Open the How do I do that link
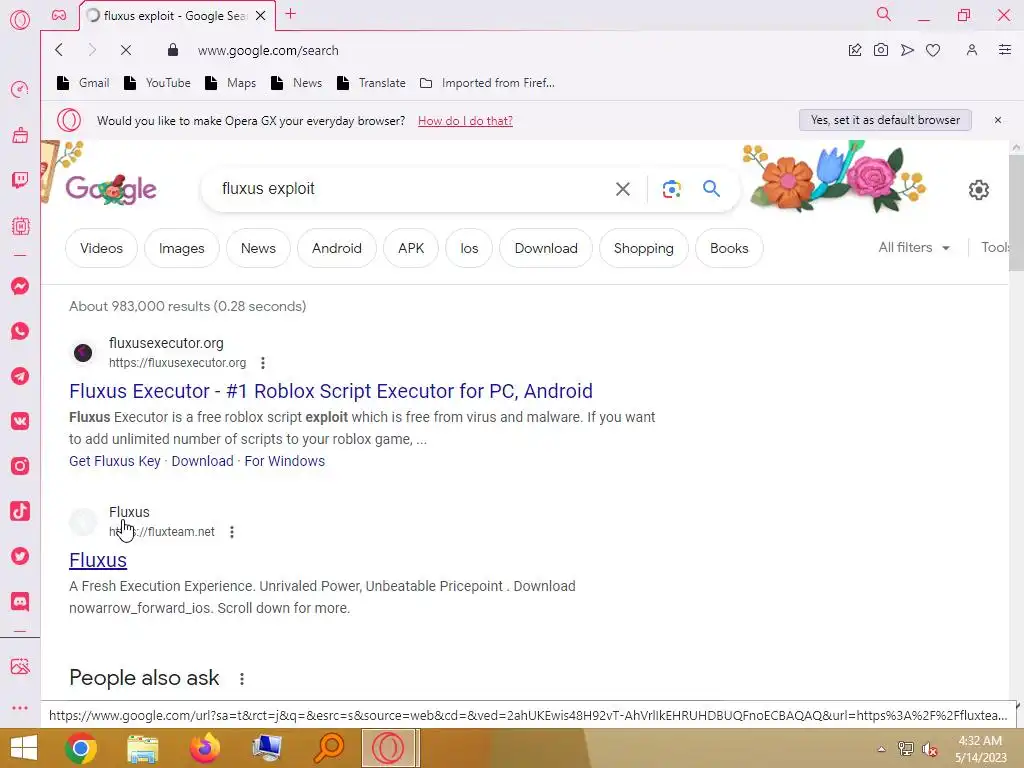This screenshot has height=768, width=1024. pos(465,121)
